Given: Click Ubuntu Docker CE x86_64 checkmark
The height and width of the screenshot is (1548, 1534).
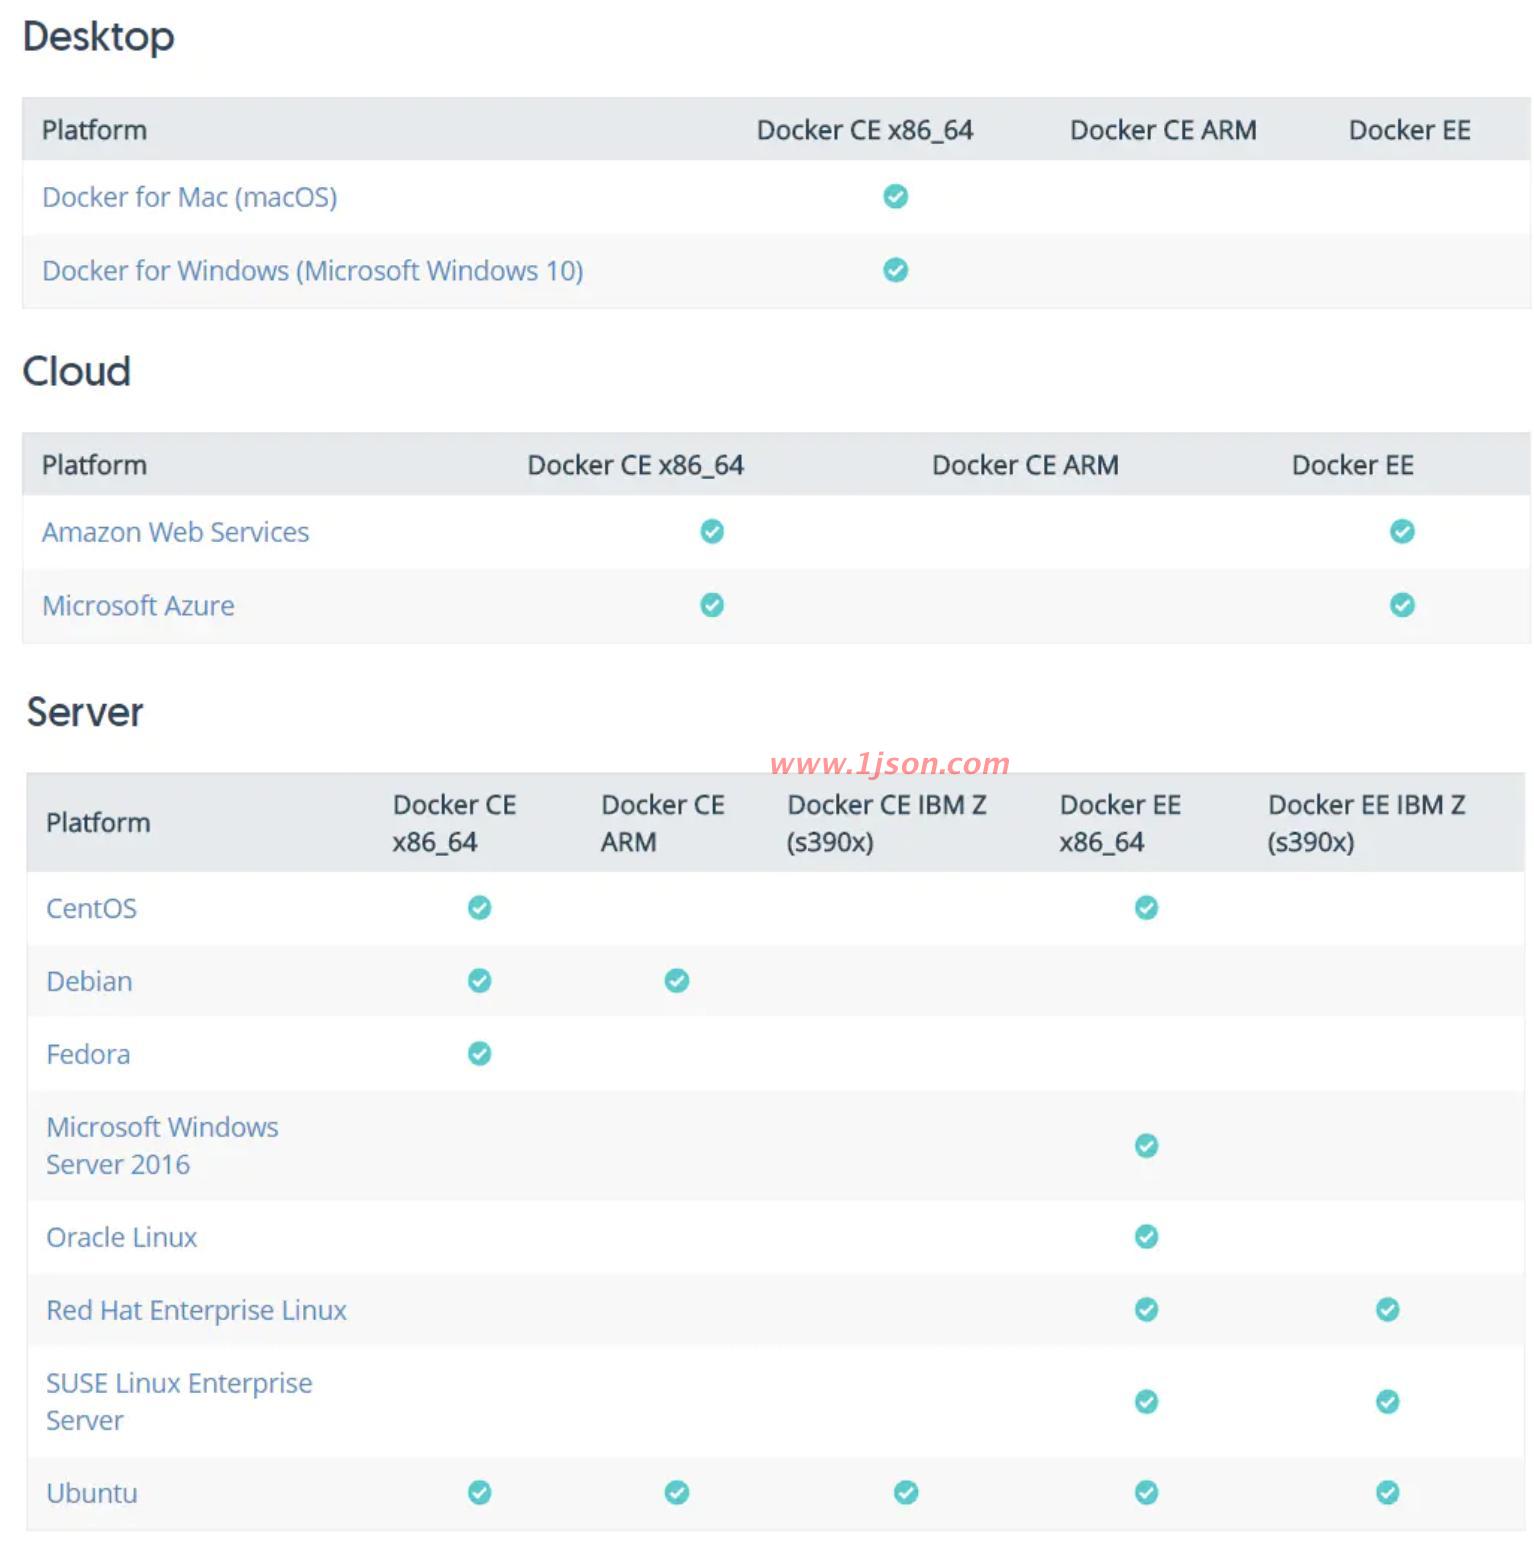Looking at the screenshot, I should [x=480, y=1492].
